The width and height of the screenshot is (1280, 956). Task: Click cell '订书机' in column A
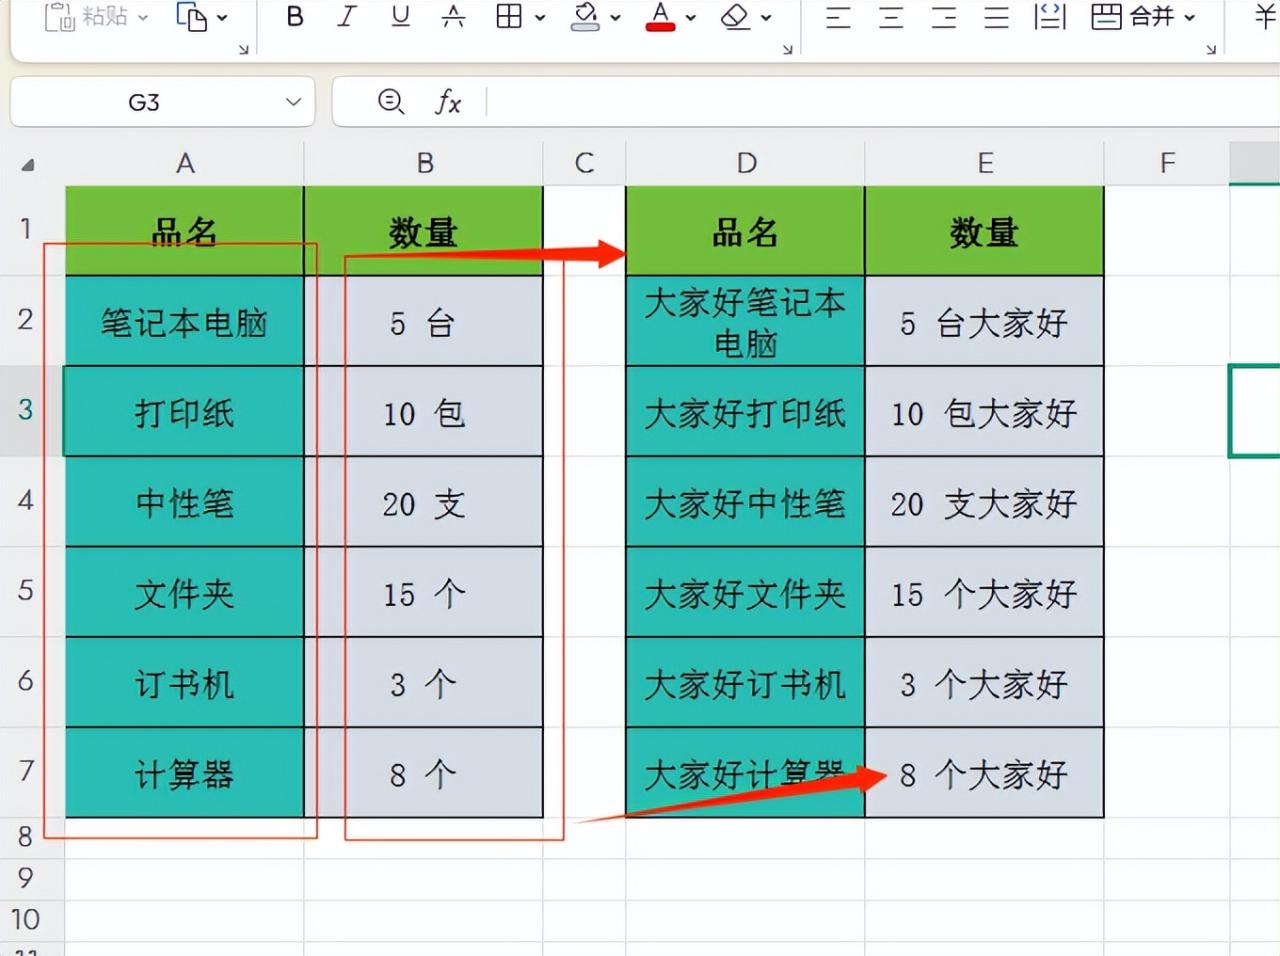(x=185, y=682)
